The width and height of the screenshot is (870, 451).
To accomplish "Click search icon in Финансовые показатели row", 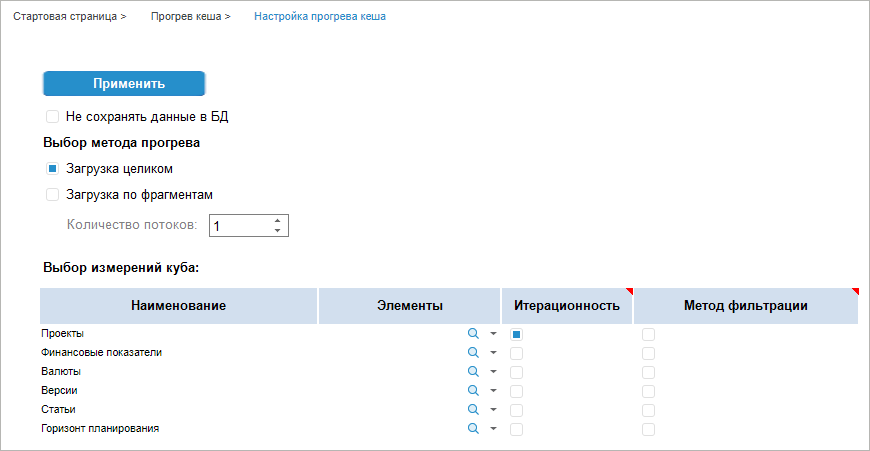I will click(x=474, y=353).
